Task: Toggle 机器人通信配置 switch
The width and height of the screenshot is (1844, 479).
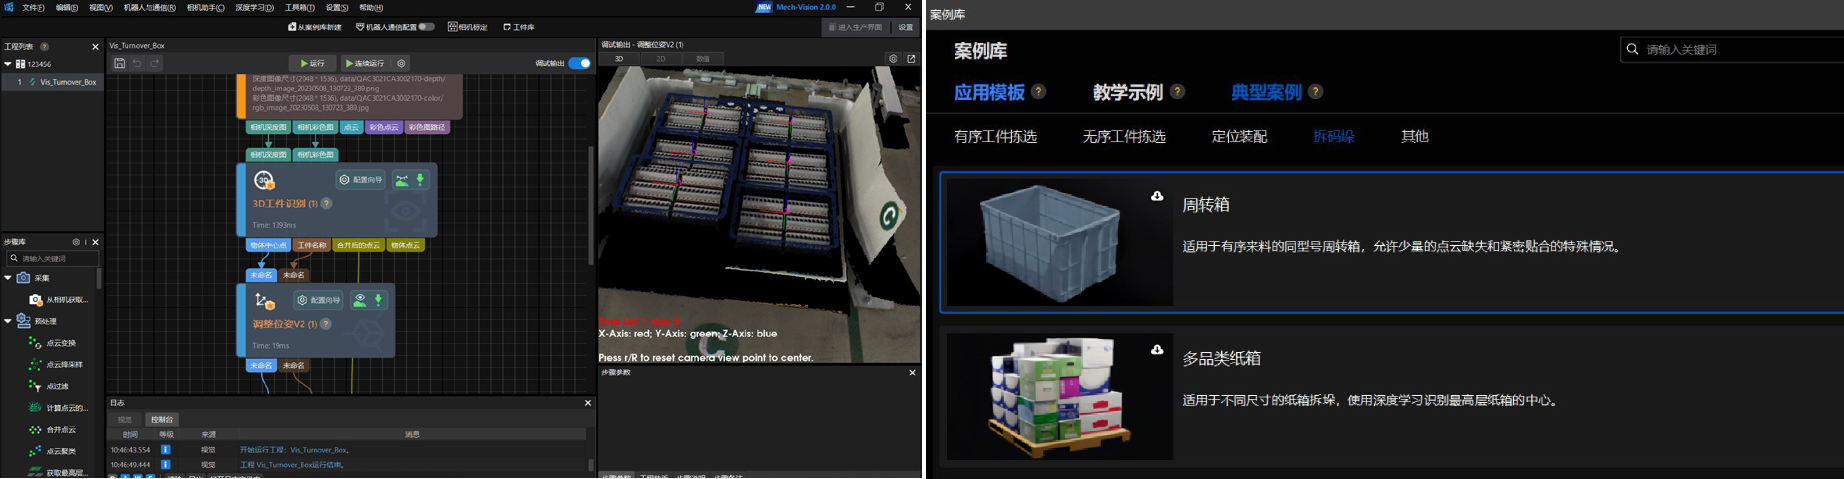Action: pyautogui.click(x=427, y=27)
